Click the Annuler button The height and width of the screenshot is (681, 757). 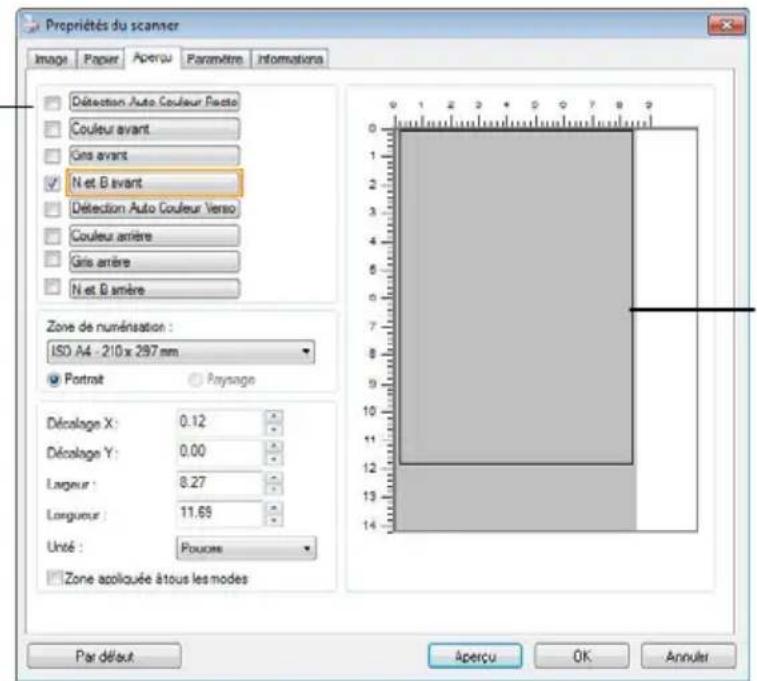click(x=687, y=656)
